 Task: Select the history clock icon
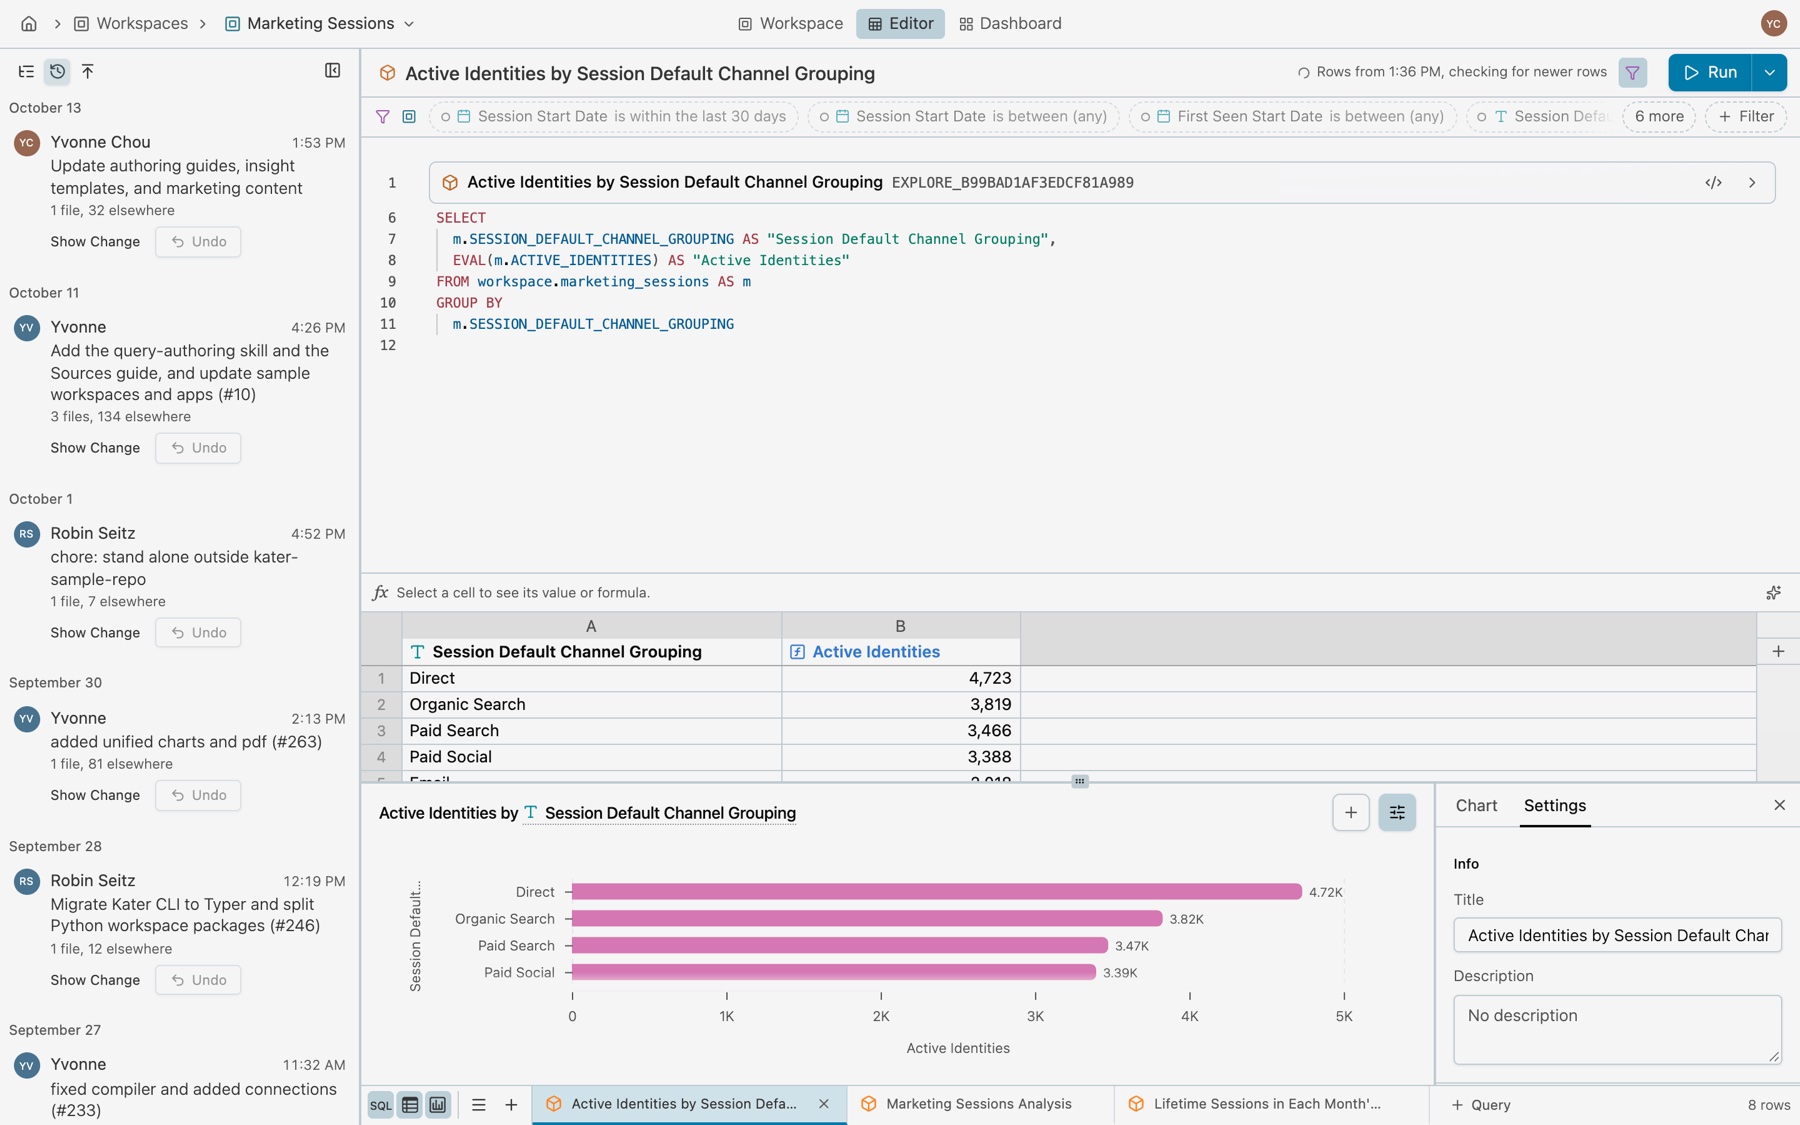pyautogui.click(x=57, y=71)
